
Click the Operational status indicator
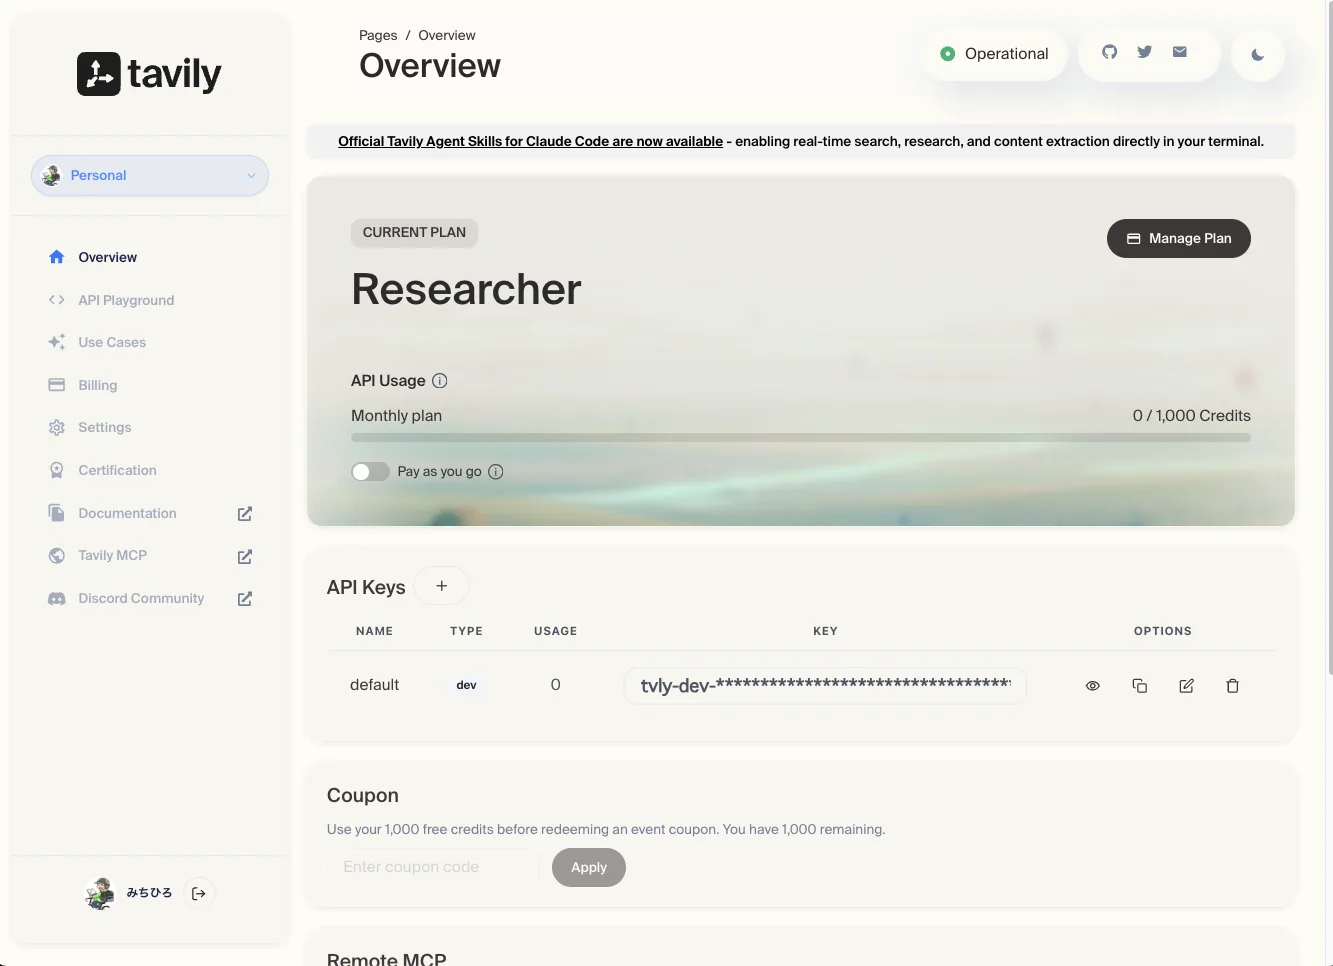point(994,54)
